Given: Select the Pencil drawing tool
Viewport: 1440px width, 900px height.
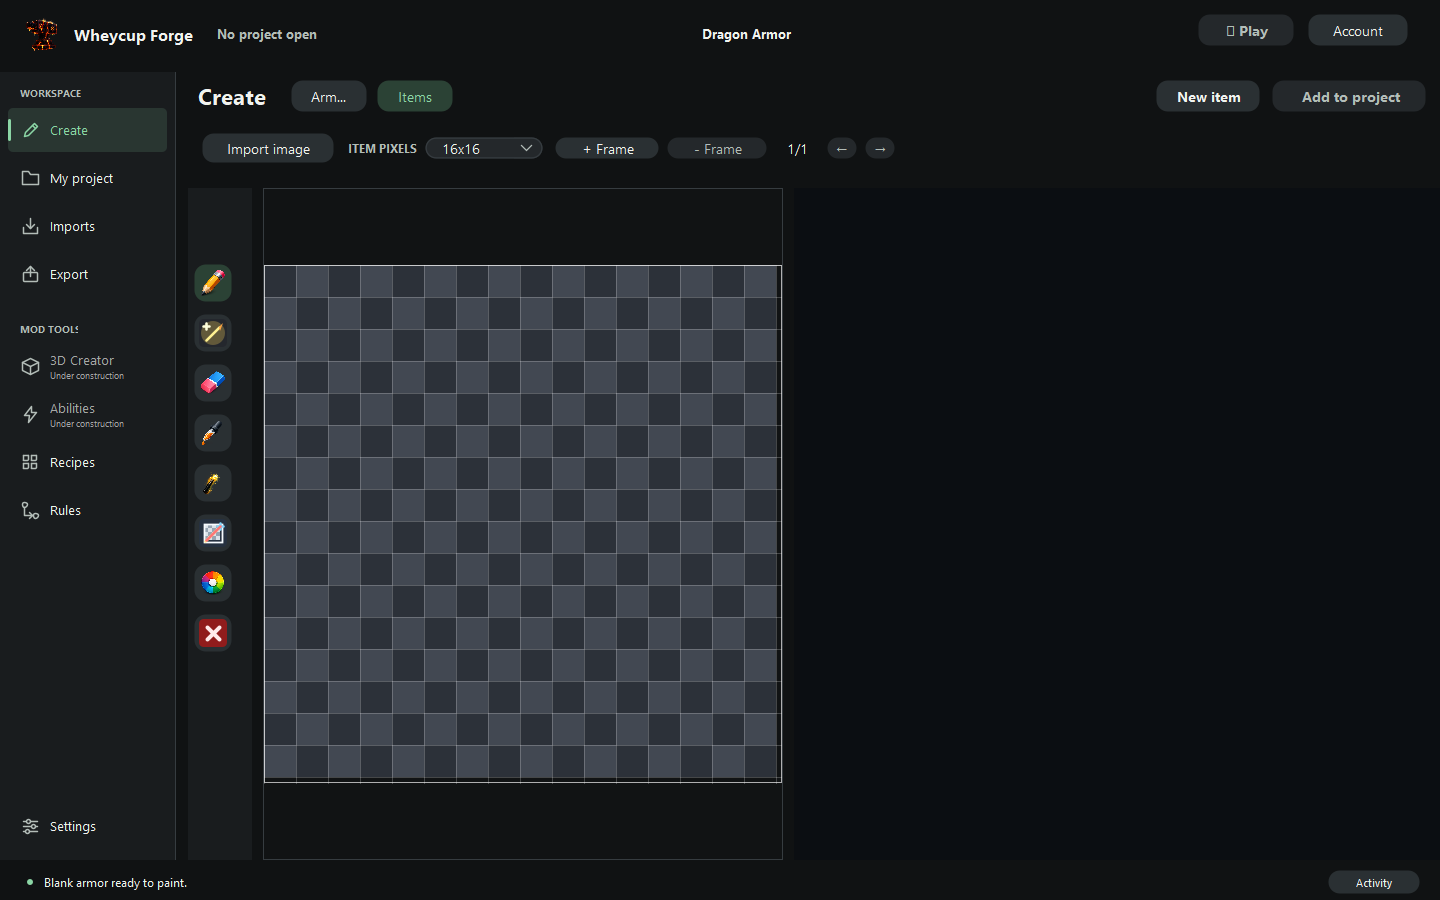Looking at the screenshot, I should pyautogui.click(x=213, y=283).
